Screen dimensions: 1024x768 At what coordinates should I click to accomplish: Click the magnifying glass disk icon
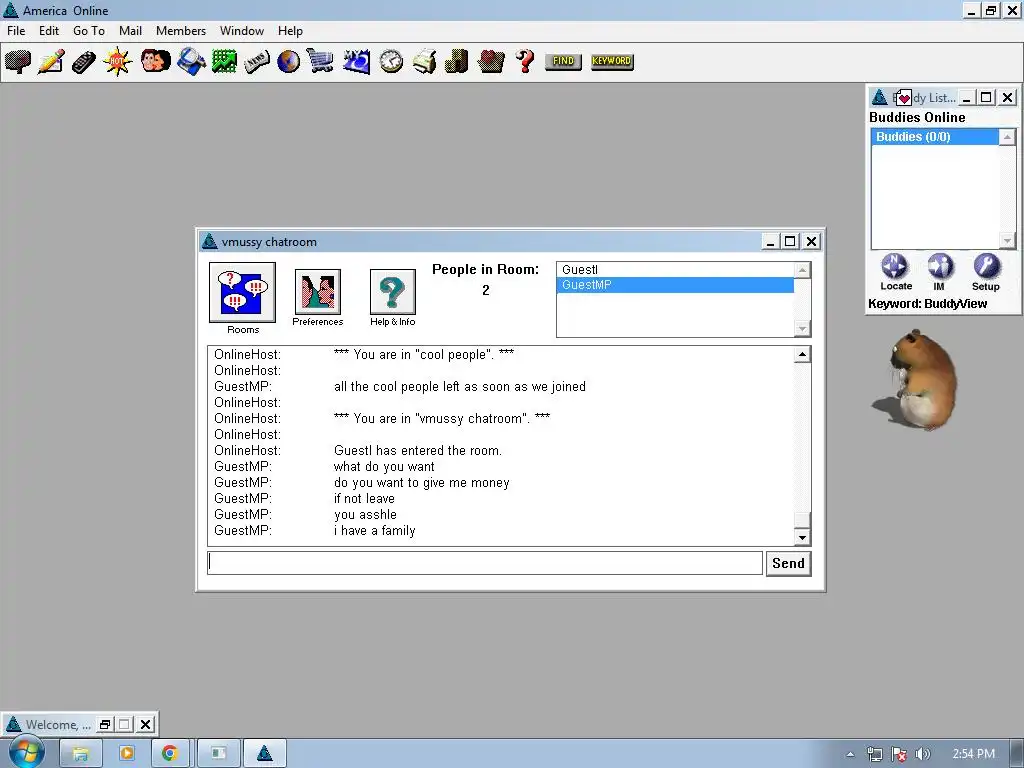click(x=191, y=61)
